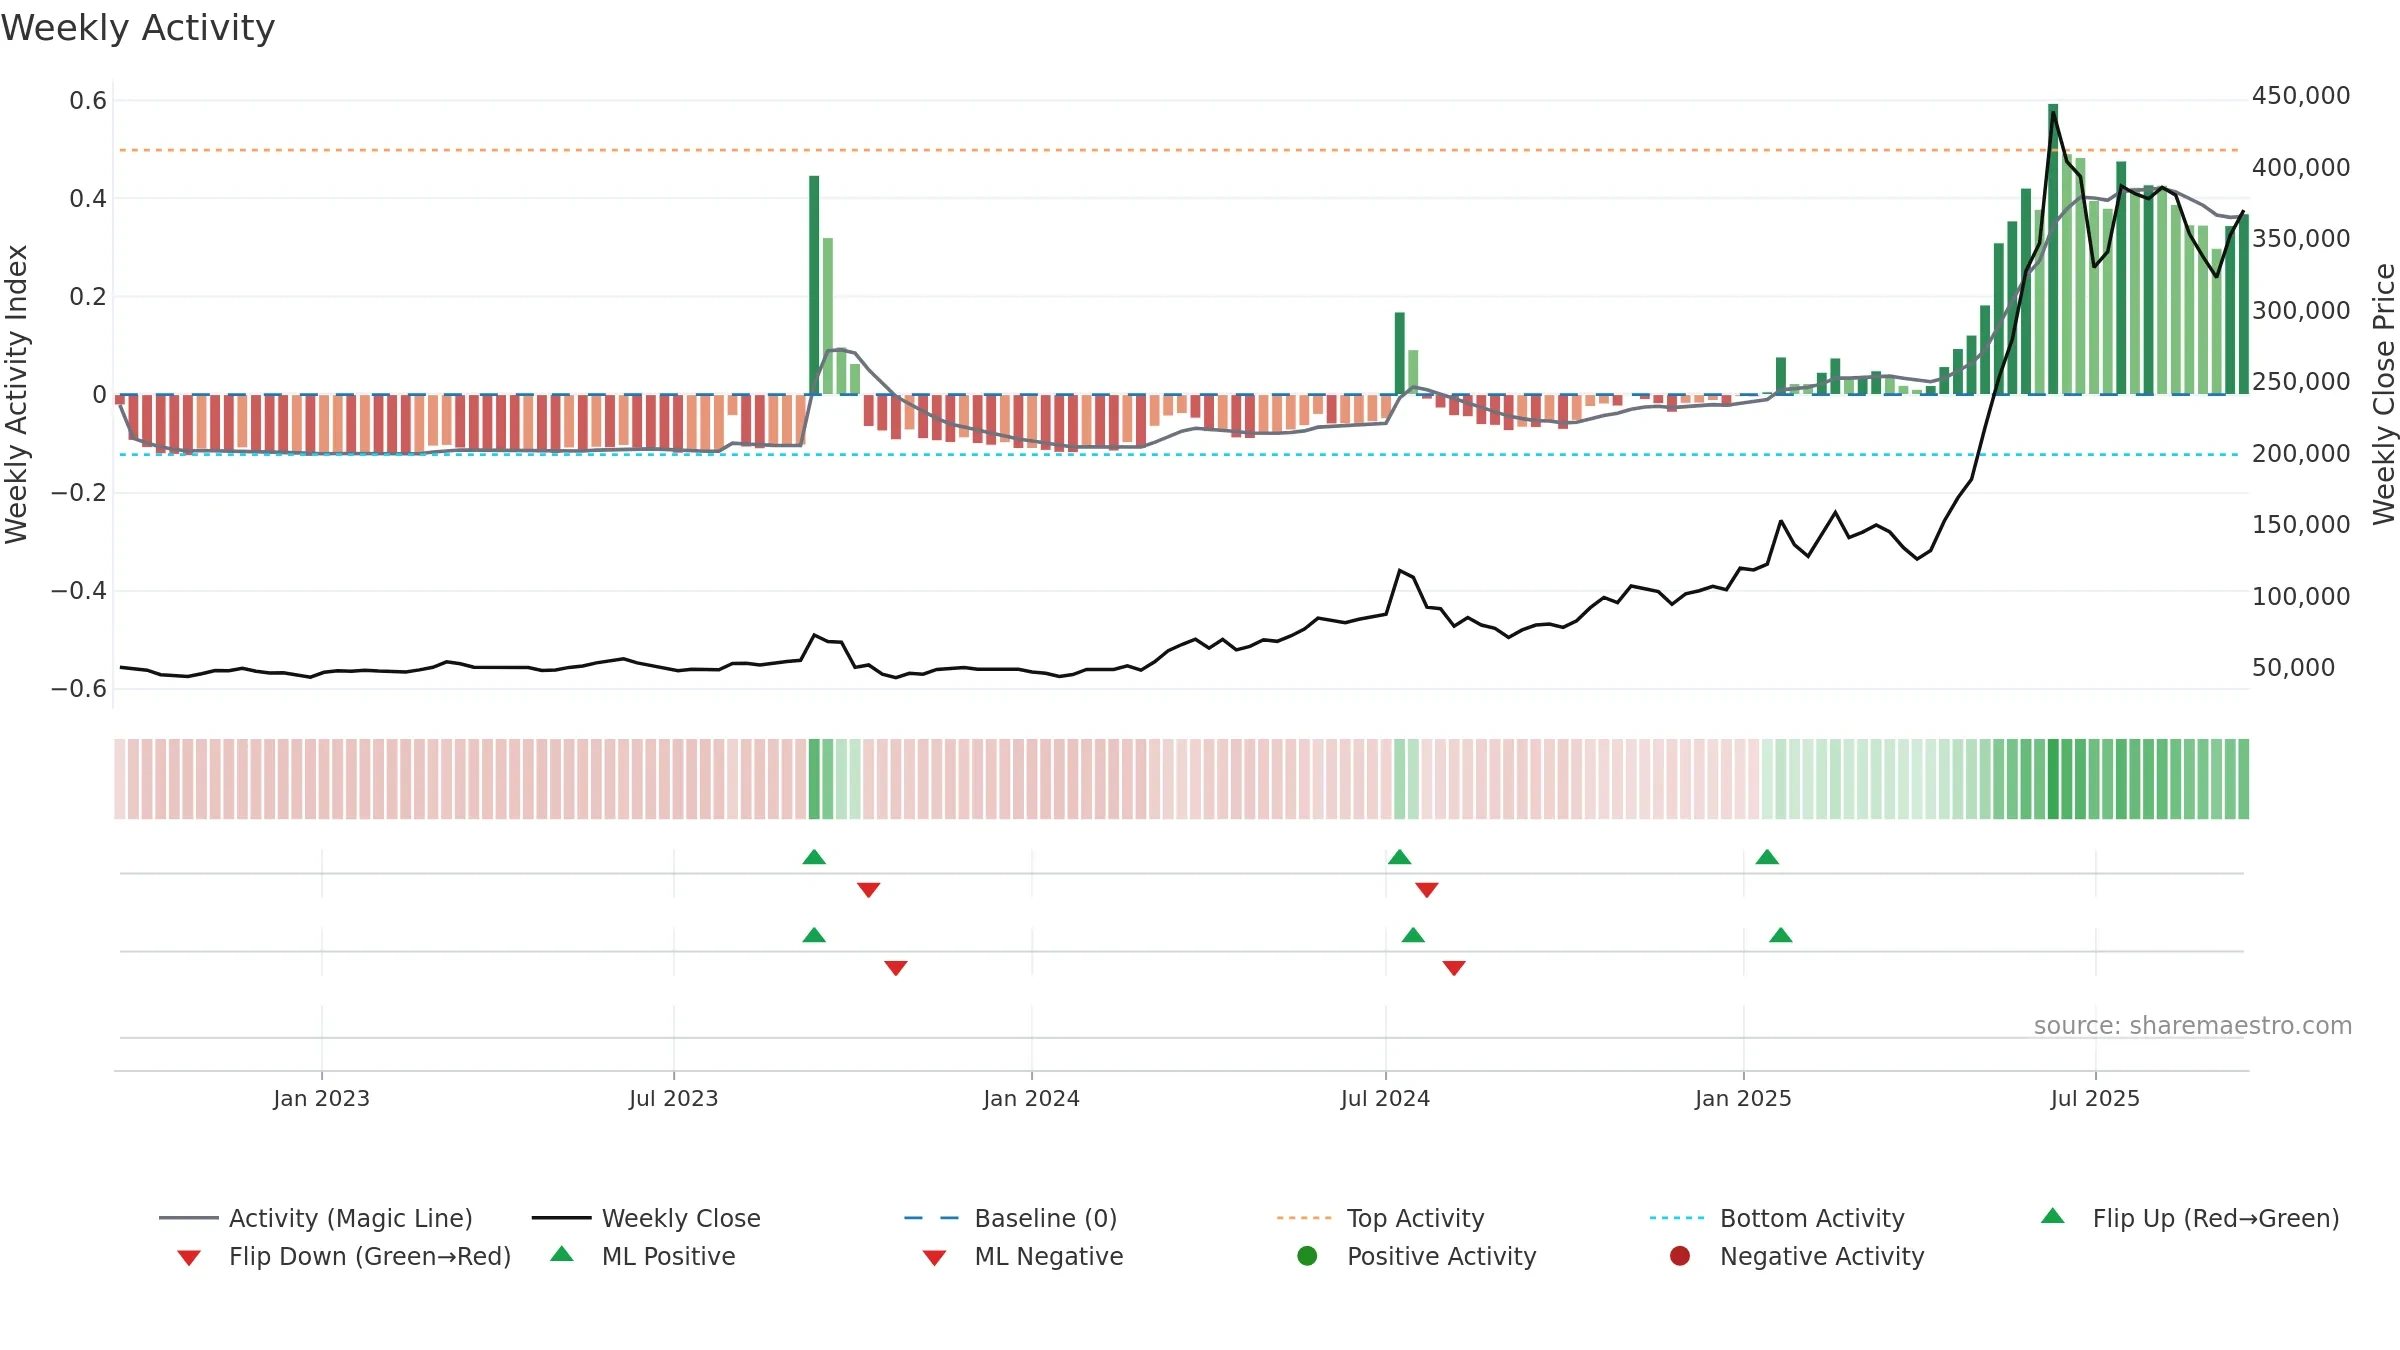This screenshot has width=2400, height=1350.
Task: Click the darkest green heat strip cell near June 2025
Action: click(x=2053, y=779)
